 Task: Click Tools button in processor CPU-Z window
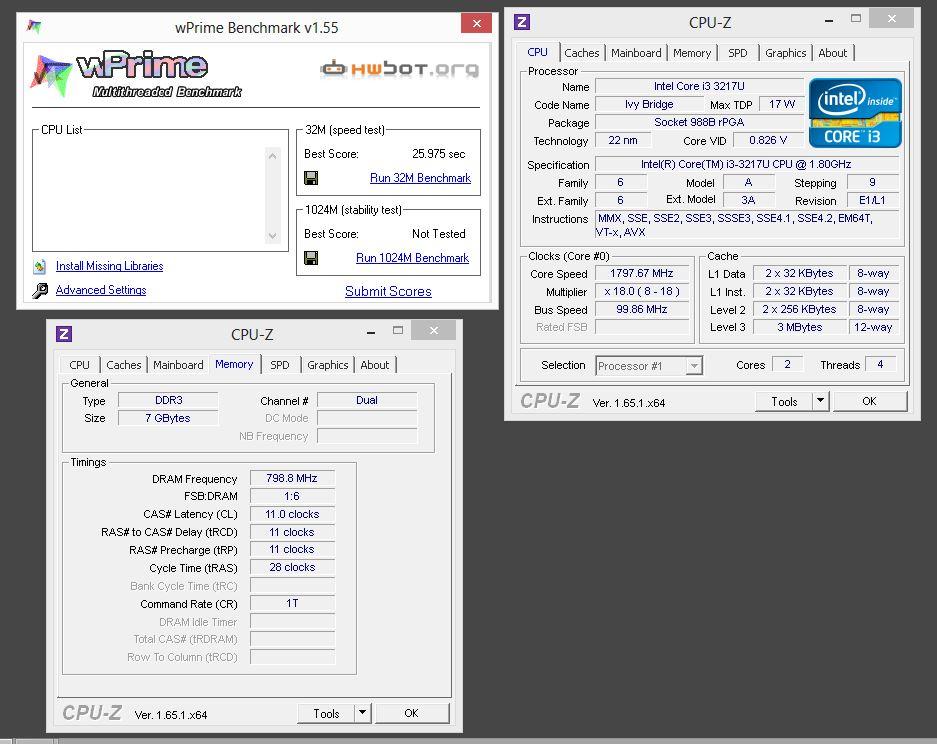click(x=784, y=402)
